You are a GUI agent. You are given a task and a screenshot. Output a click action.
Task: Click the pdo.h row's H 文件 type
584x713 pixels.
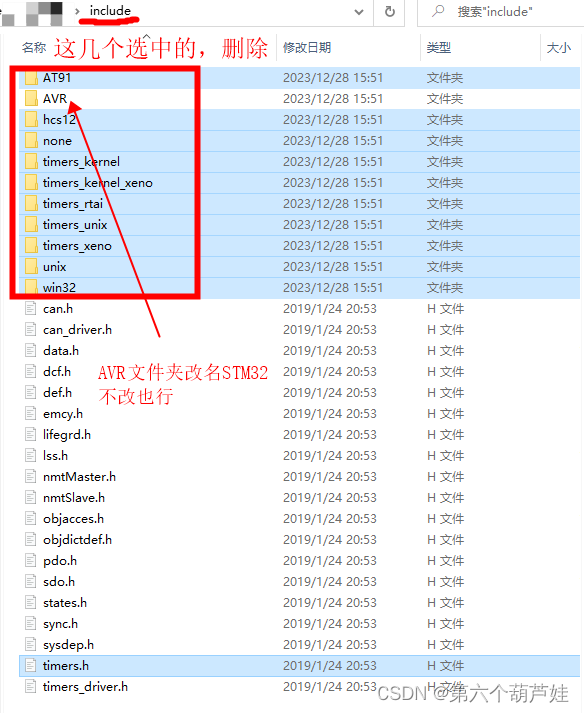pyautogui.click(x=445, y=561)
